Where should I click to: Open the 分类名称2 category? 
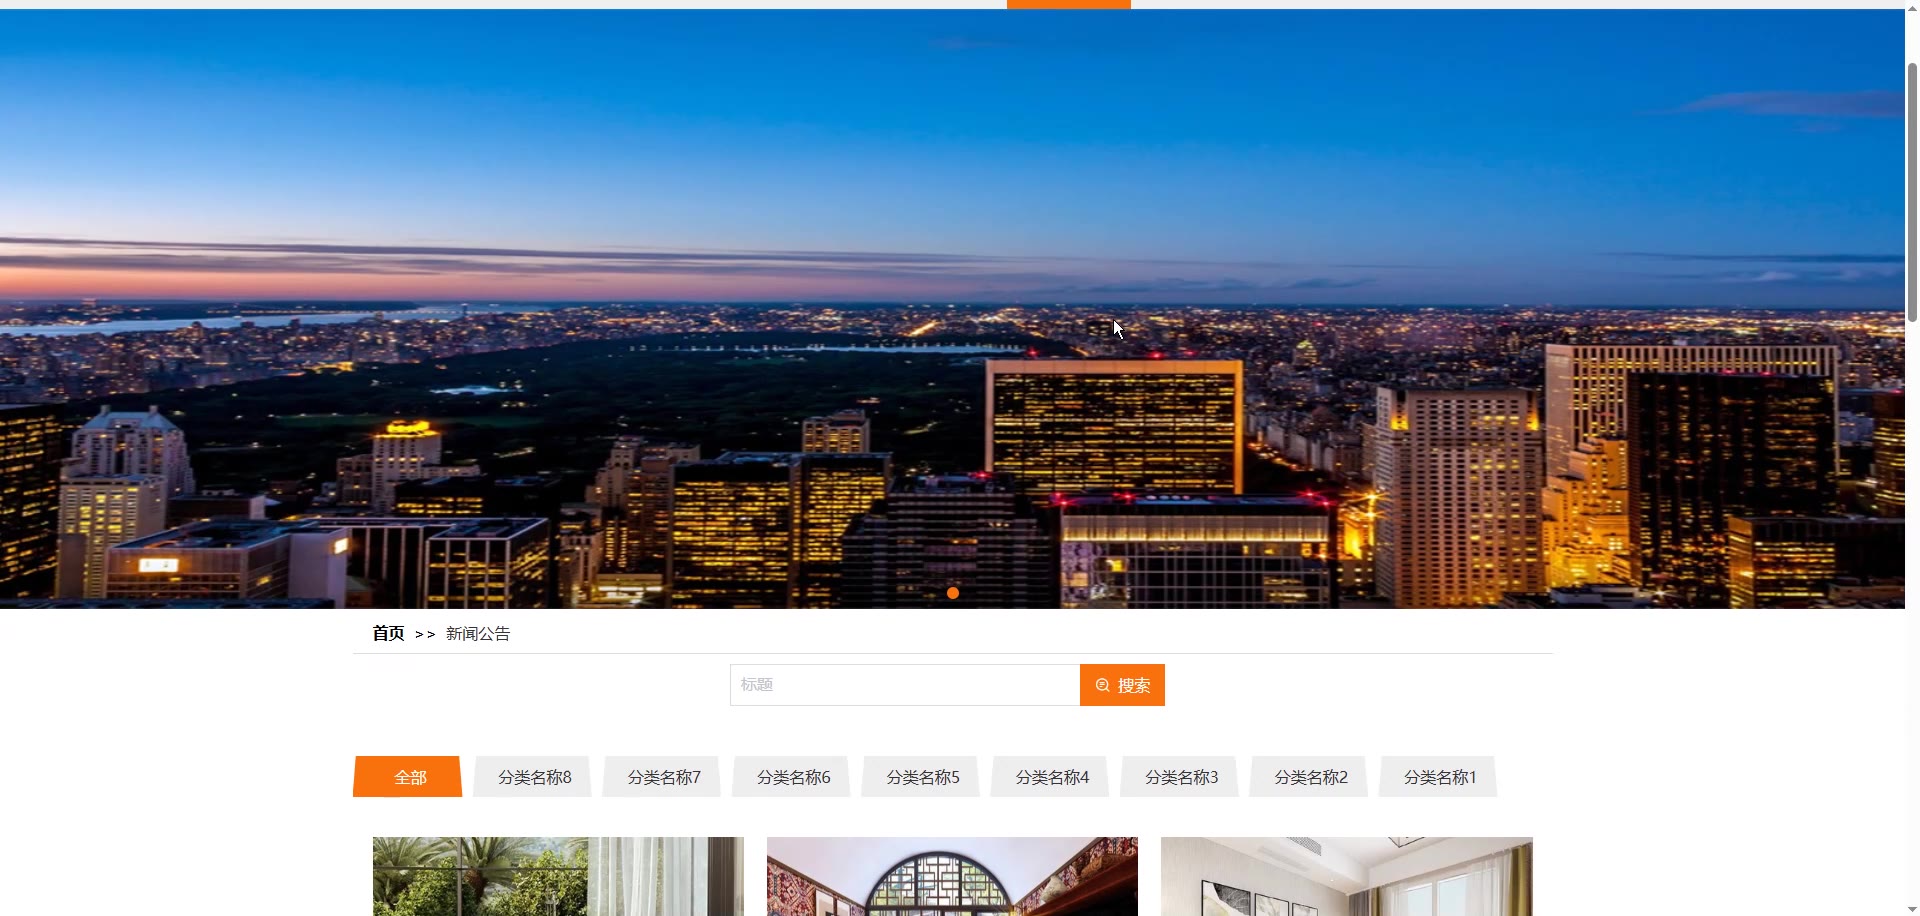pos(1310,777)
